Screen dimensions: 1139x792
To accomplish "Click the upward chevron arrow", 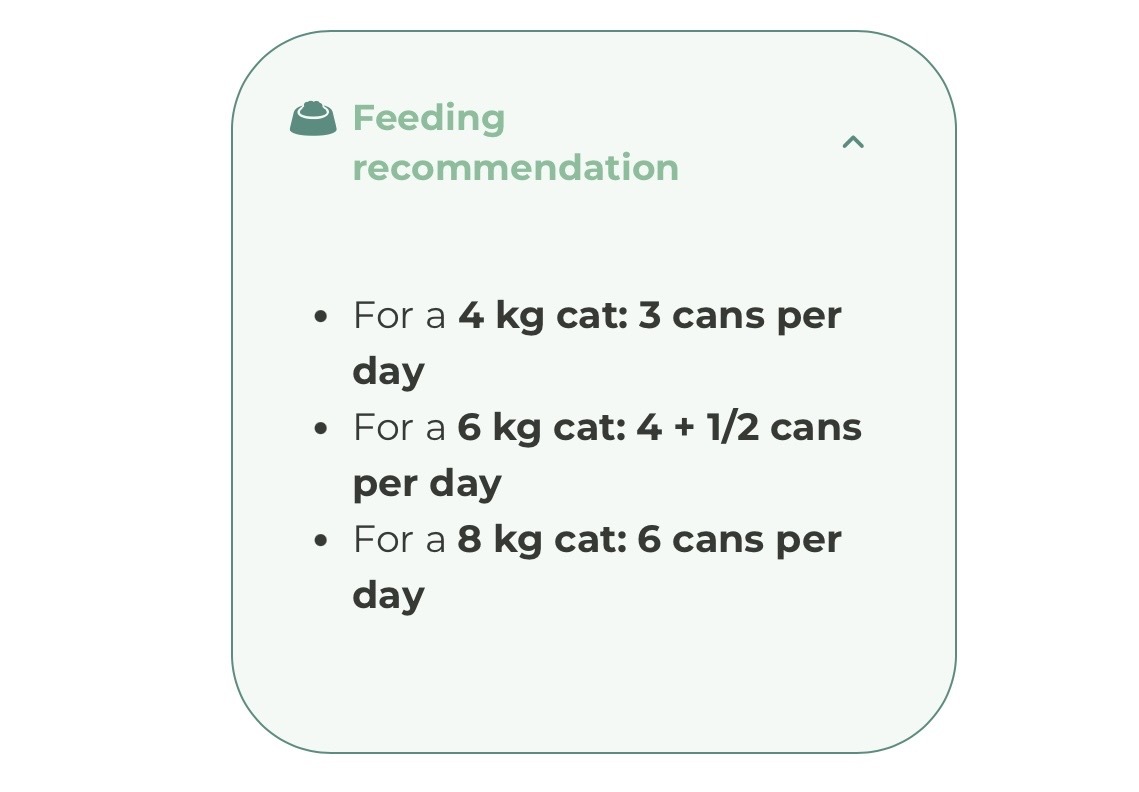I will tap(852, 142).
